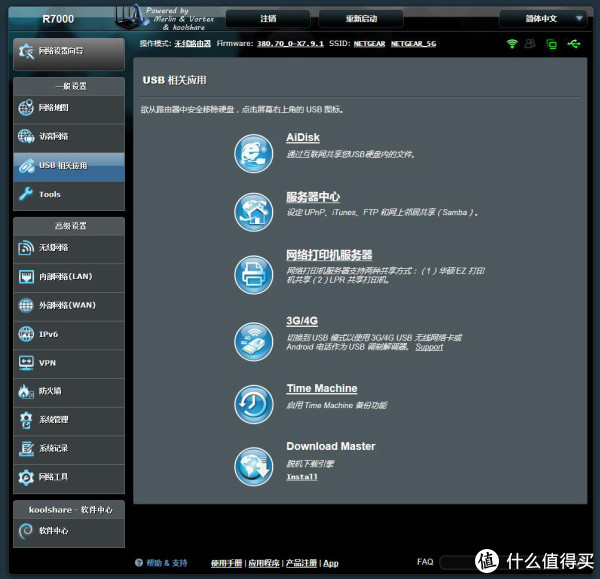Click the USB status icon at top right

(574, 44)
